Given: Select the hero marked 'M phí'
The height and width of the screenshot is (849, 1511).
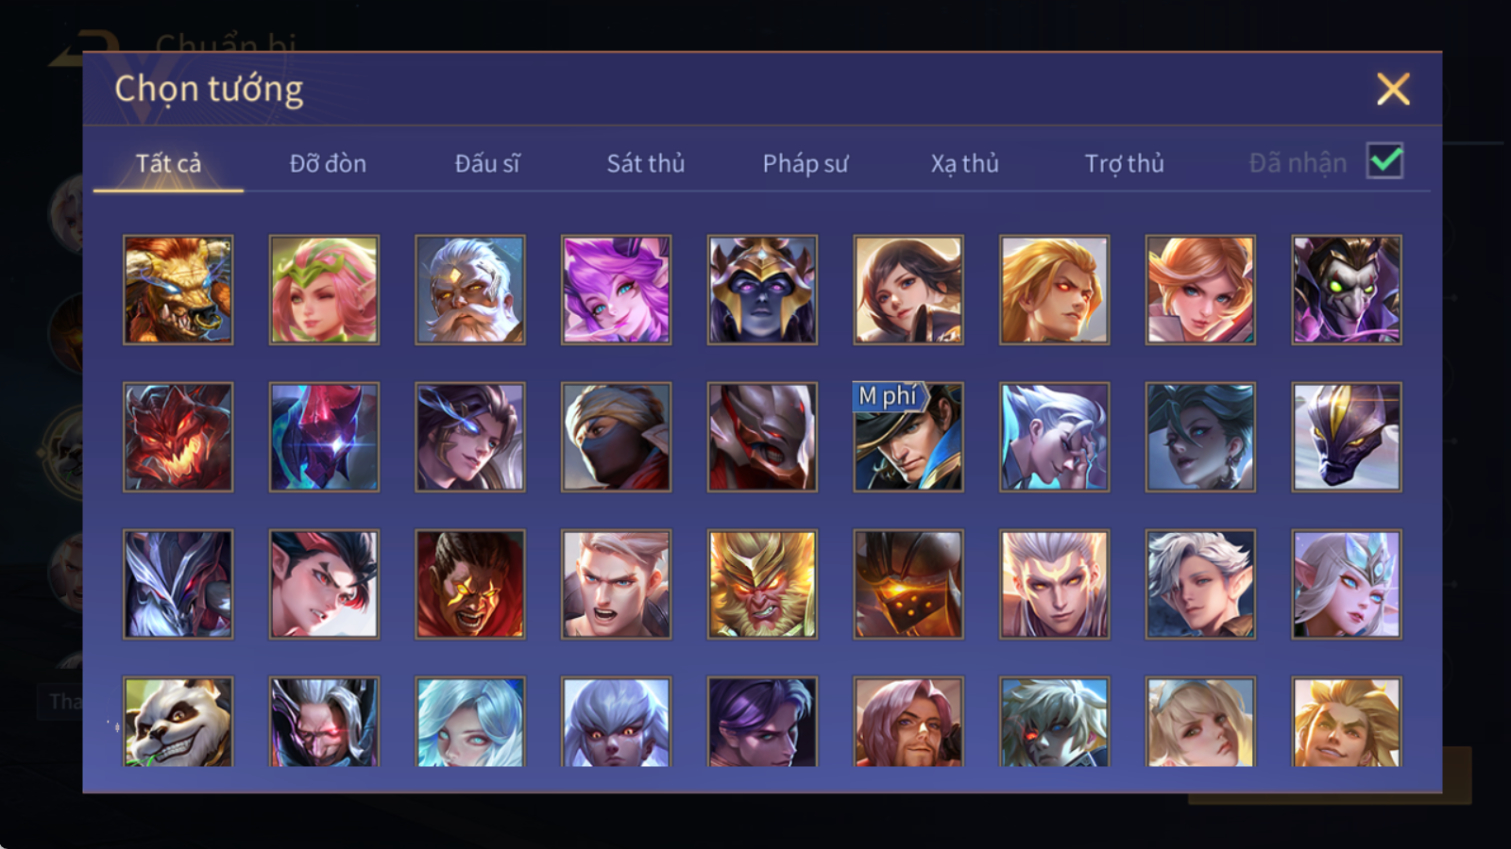Looking at the screenshot, I should pos(908,437).
